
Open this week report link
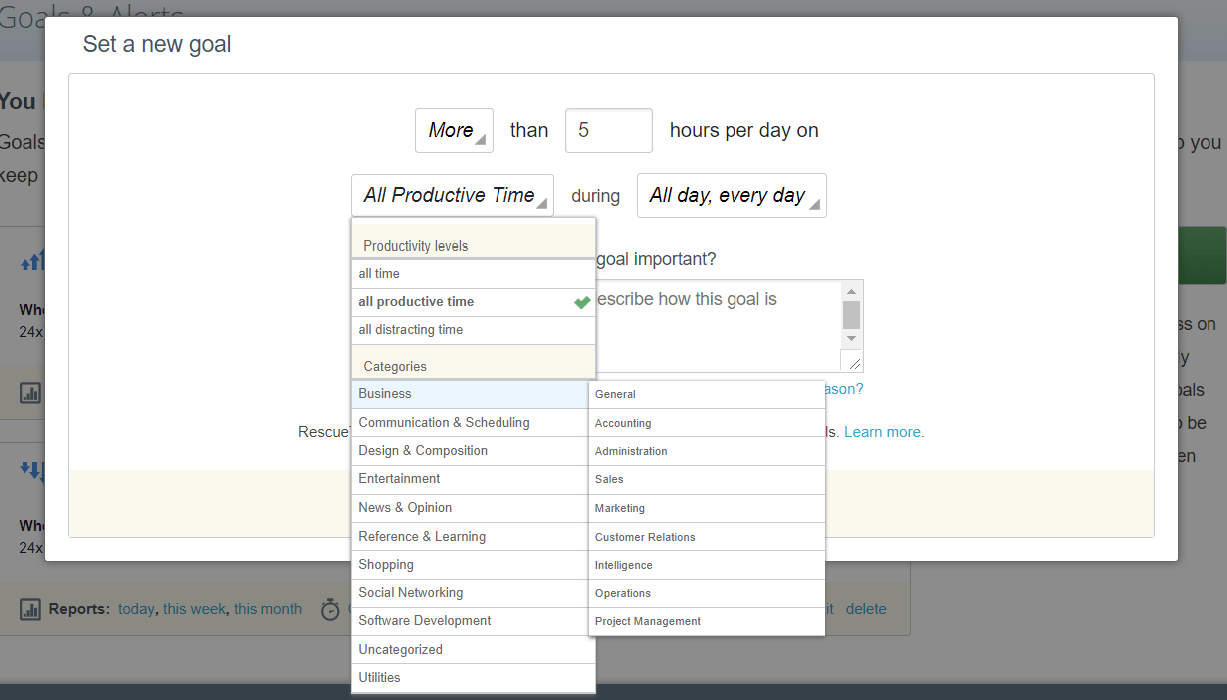(195, 609)
